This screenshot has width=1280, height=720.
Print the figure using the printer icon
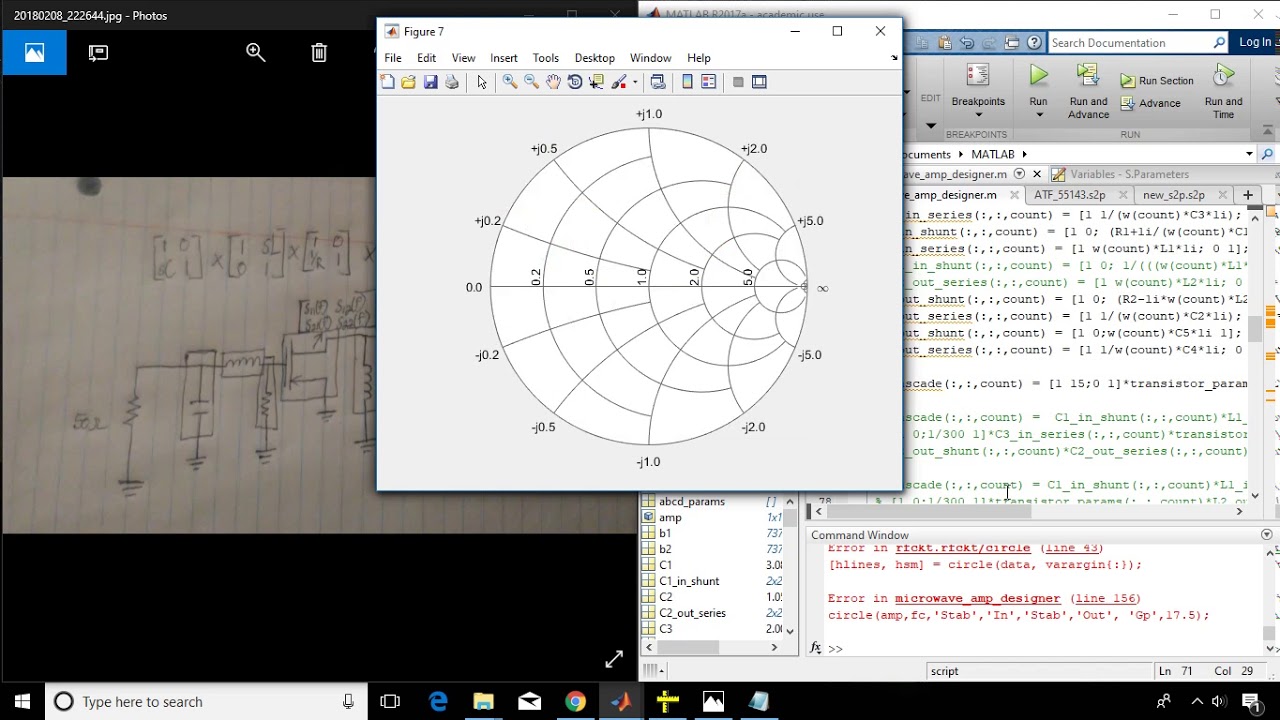coord(452,82)
